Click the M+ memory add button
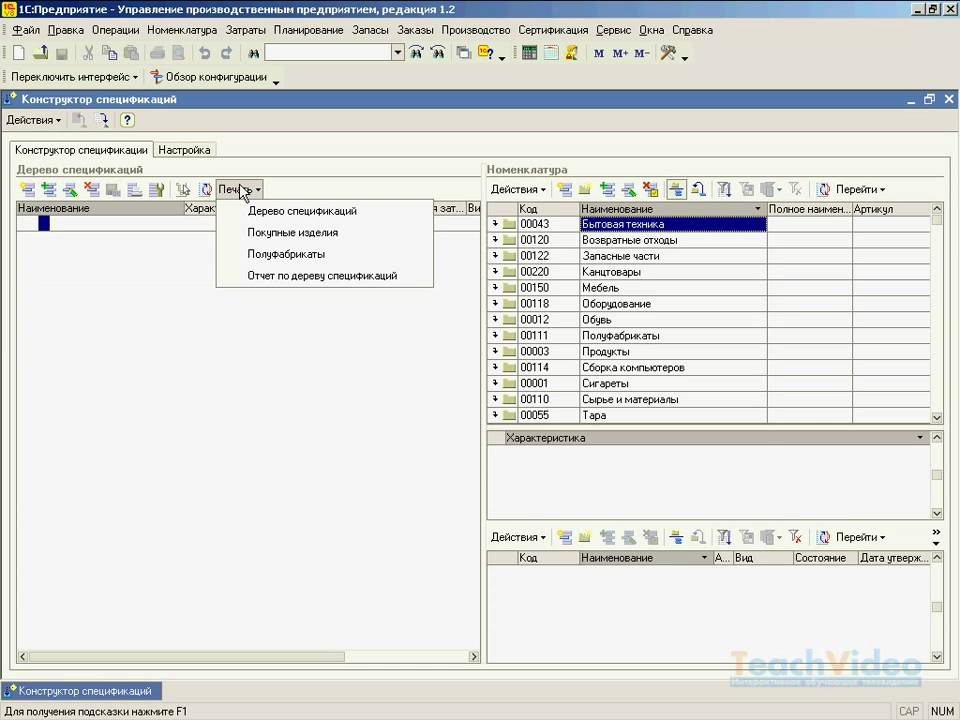This screenshot has height=720, width=960. click(620, 53)
